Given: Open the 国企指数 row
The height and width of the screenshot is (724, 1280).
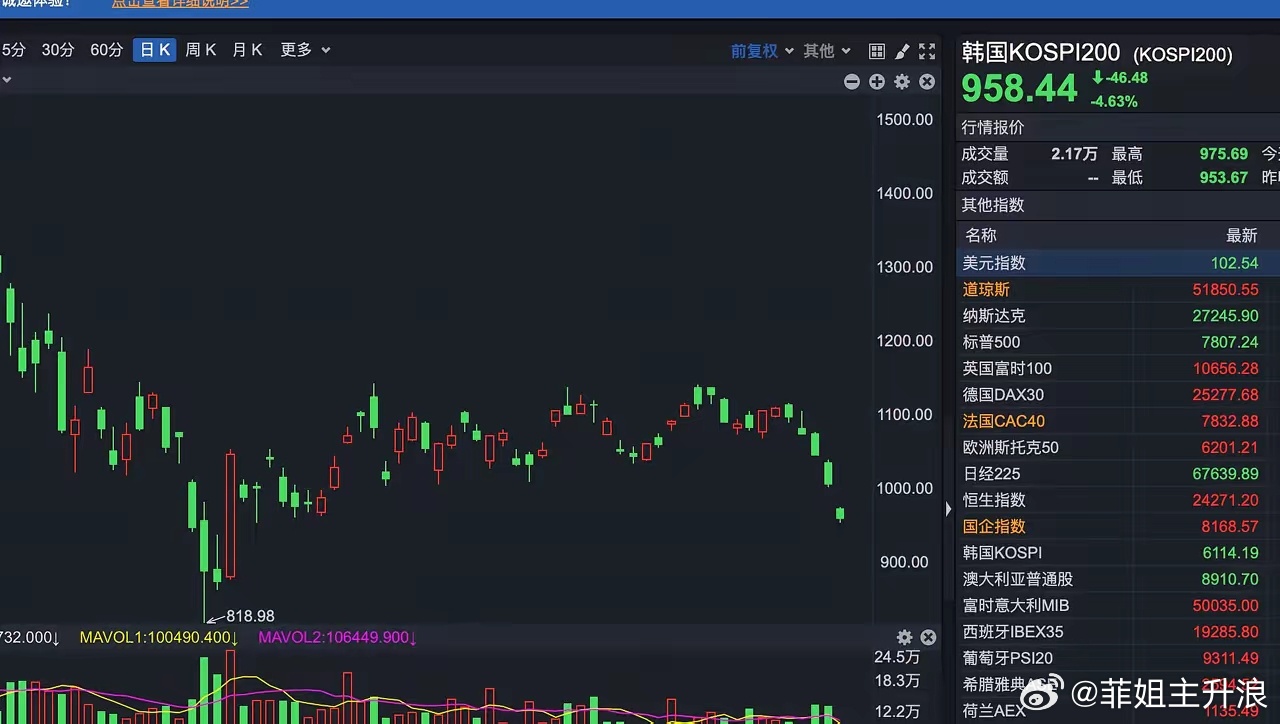Looking at the screenshot, I should point(1118,526).
